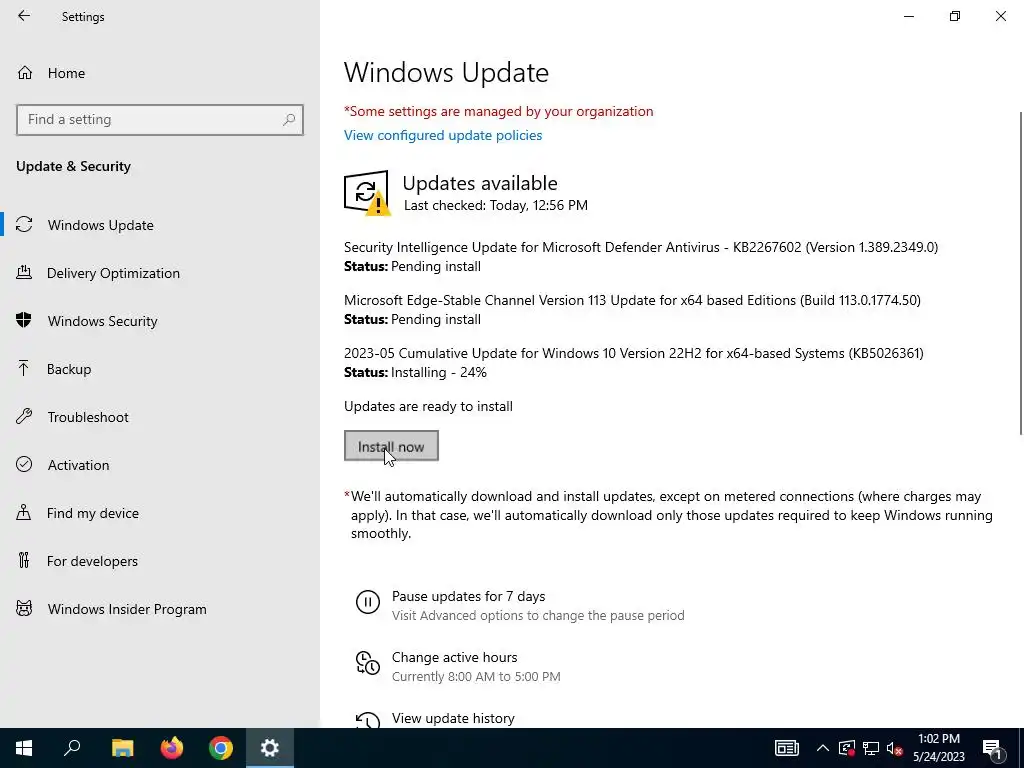The image size is (1024, 768).
Task: Open View update history
Action: click(453, 718)
